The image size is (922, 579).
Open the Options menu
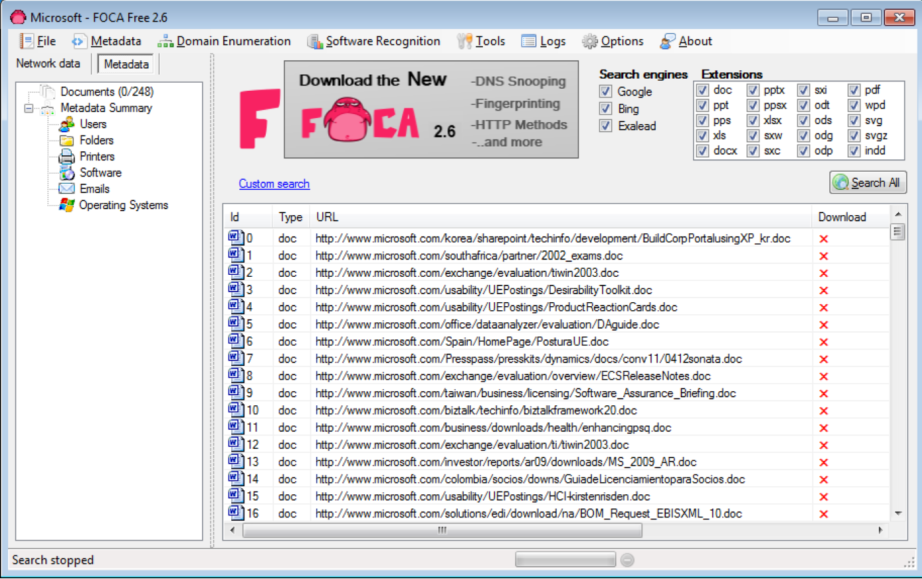(613, 41)
